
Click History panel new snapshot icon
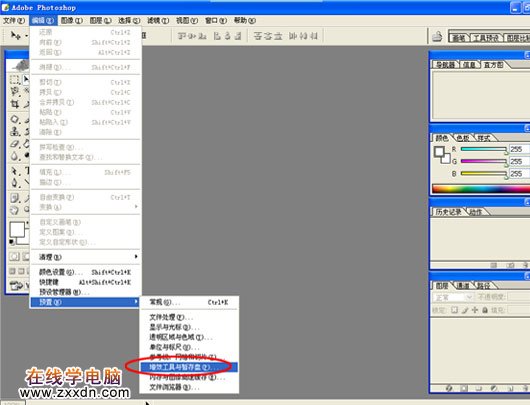tap(510, 265)
